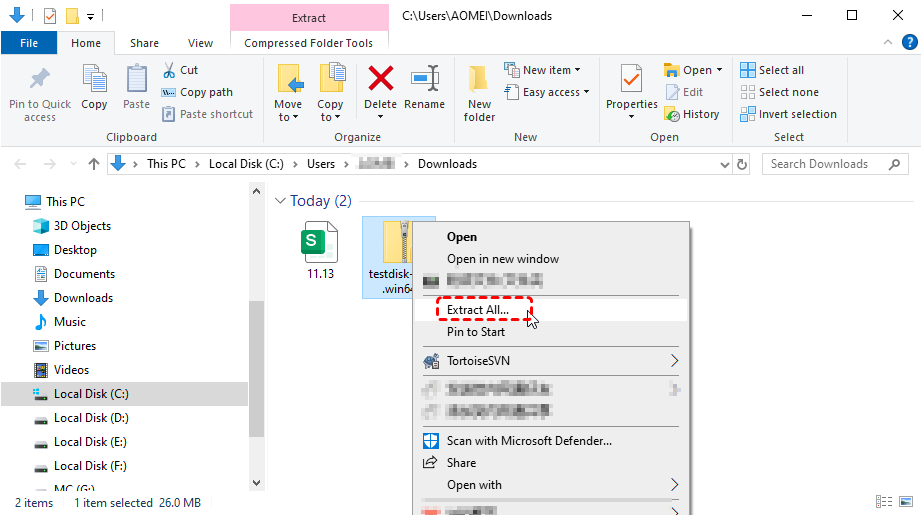Expand the TortoiseSVN submenu
This screenshot has height=515, width=922.
point(673,360)
